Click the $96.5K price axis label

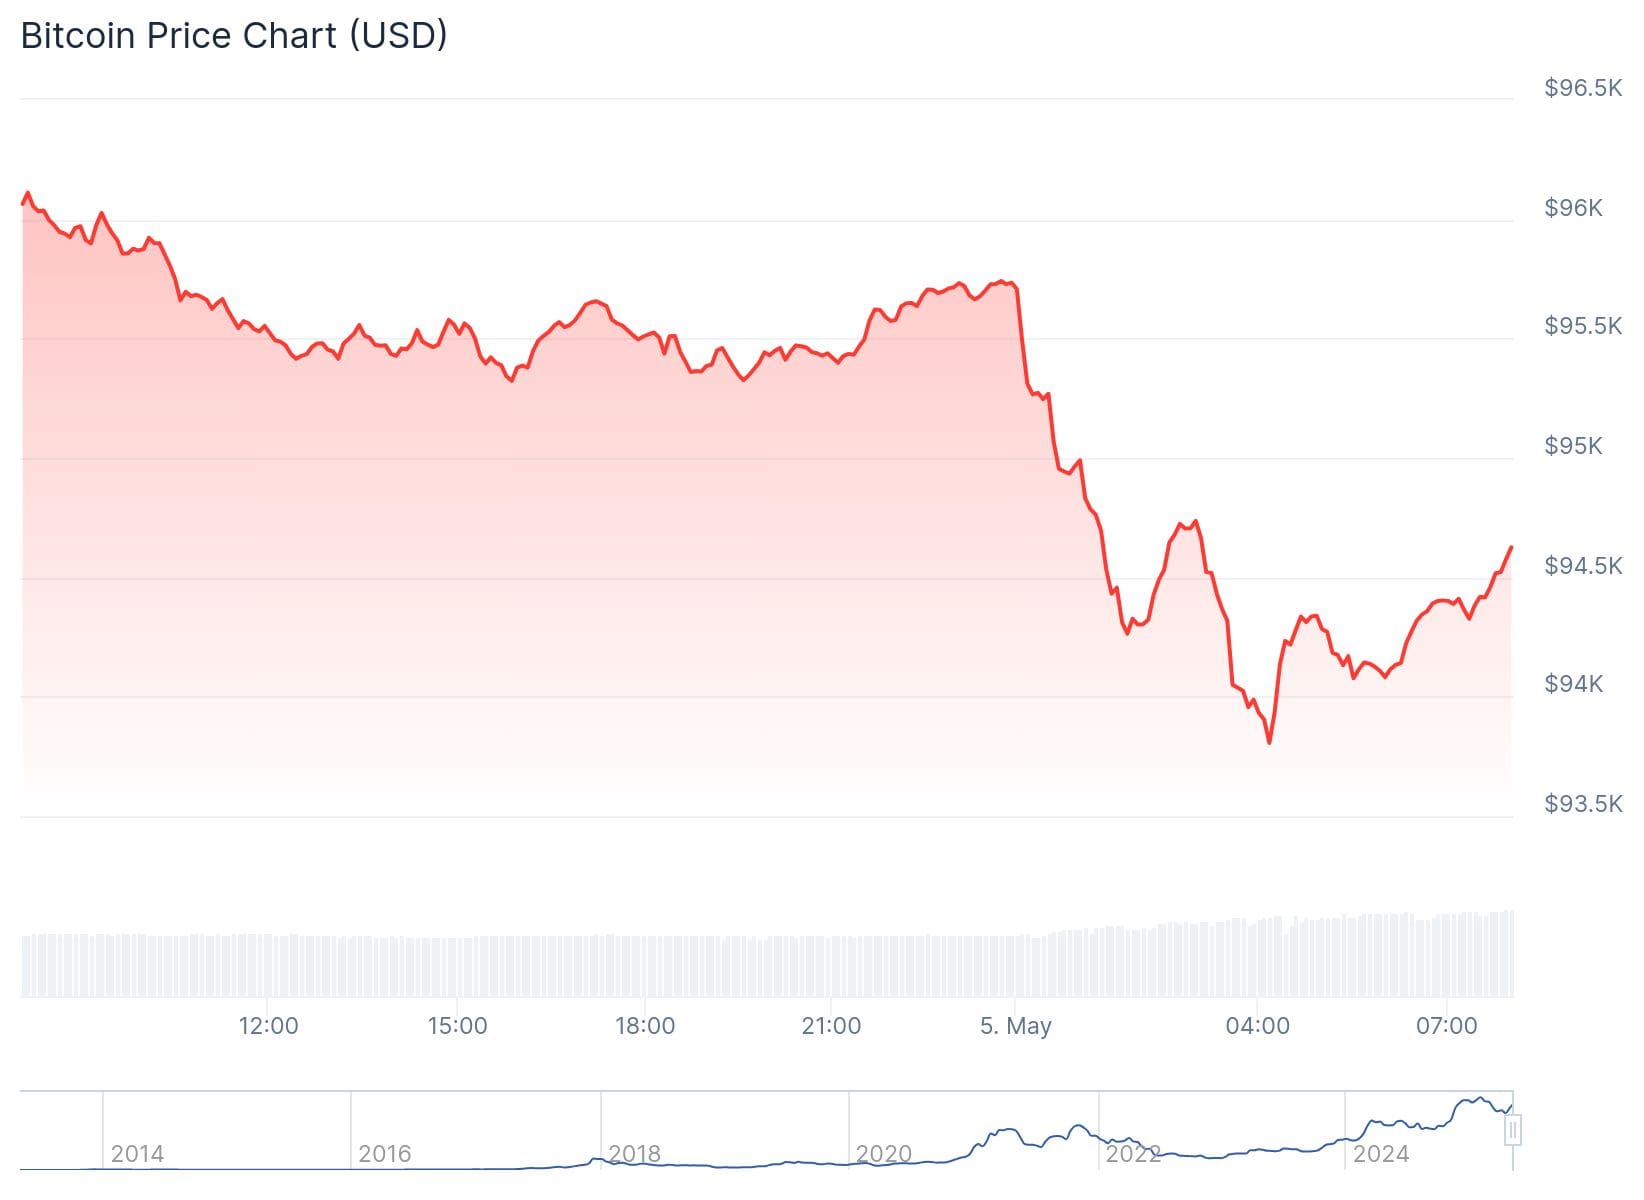(x=1582, y=88)
